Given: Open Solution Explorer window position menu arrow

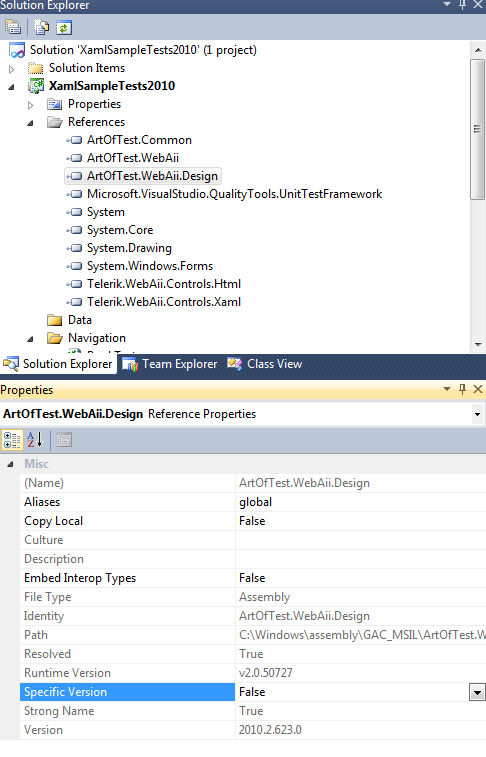Looking at the screenshot, I should (x=447, y=4).
